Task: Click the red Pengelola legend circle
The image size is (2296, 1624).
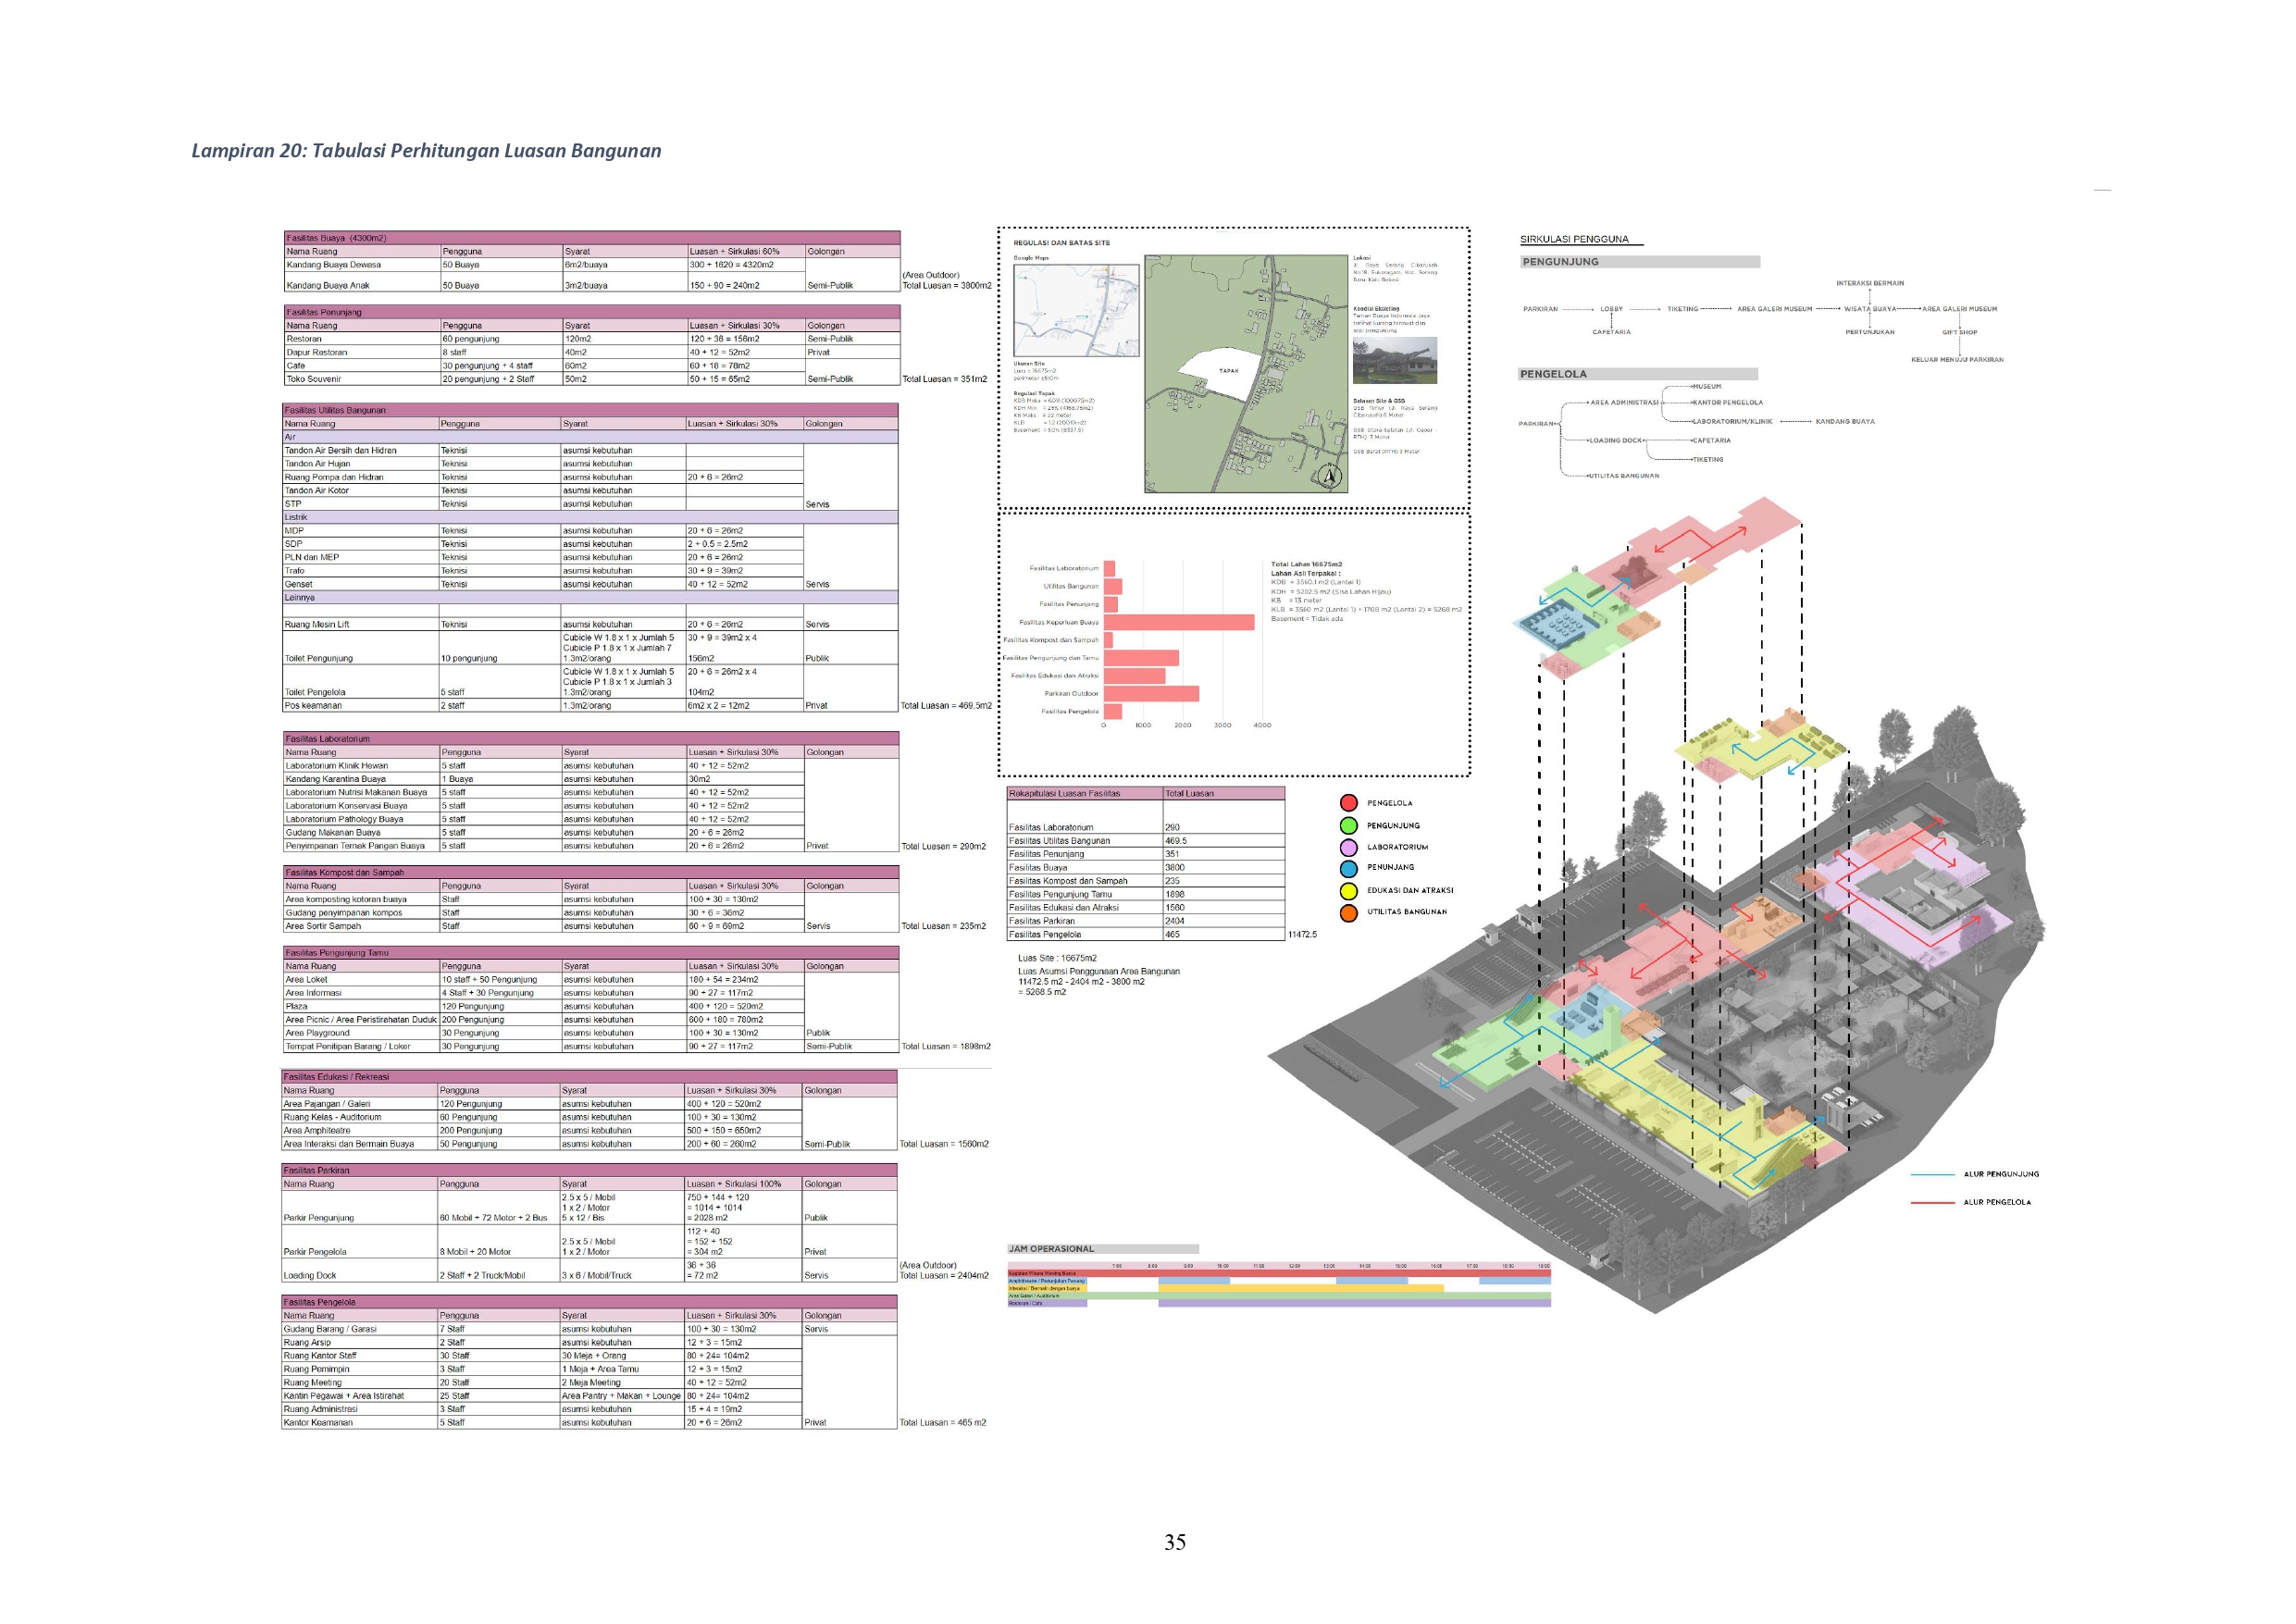Action: click(x=1348, y=803)
